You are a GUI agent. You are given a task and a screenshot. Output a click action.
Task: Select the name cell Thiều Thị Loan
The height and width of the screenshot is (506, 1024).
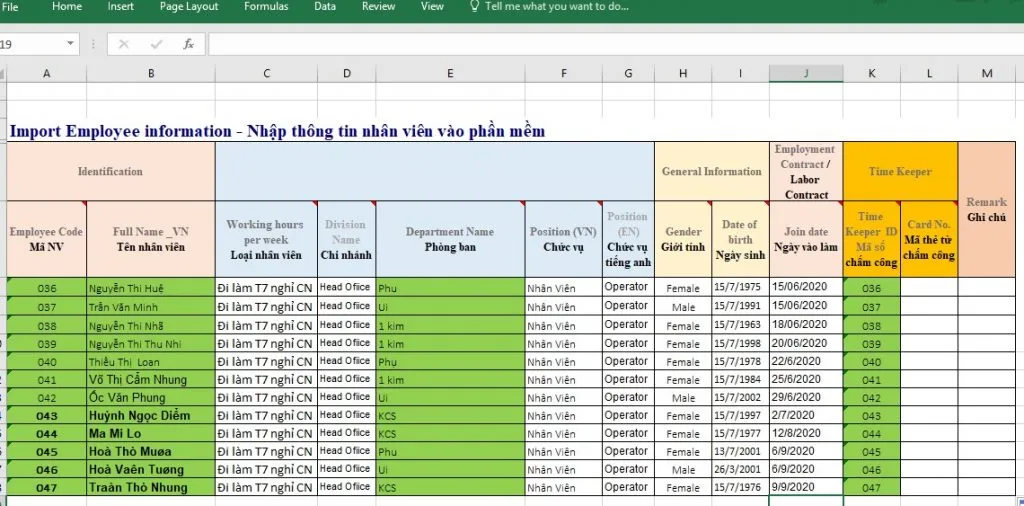151,361
